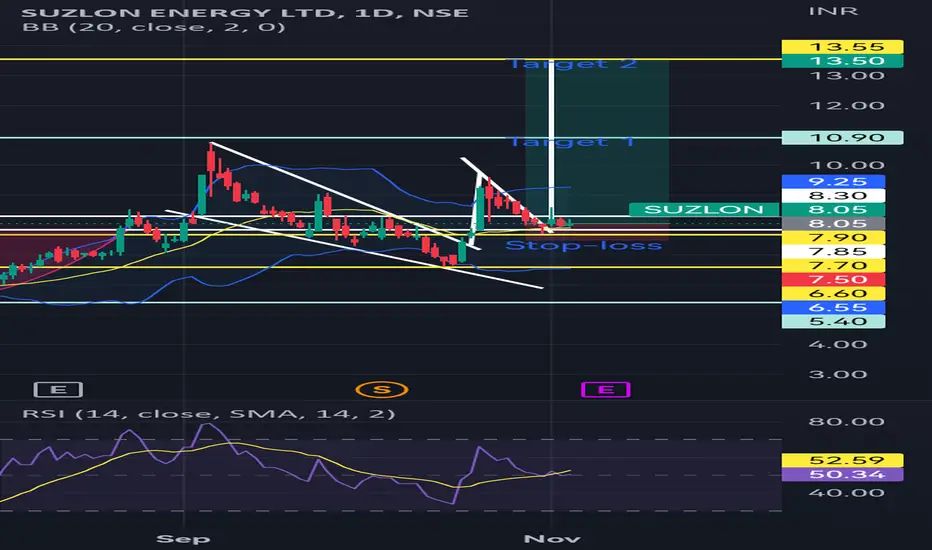Select the 10.90 price label

[x=842, y=137]
